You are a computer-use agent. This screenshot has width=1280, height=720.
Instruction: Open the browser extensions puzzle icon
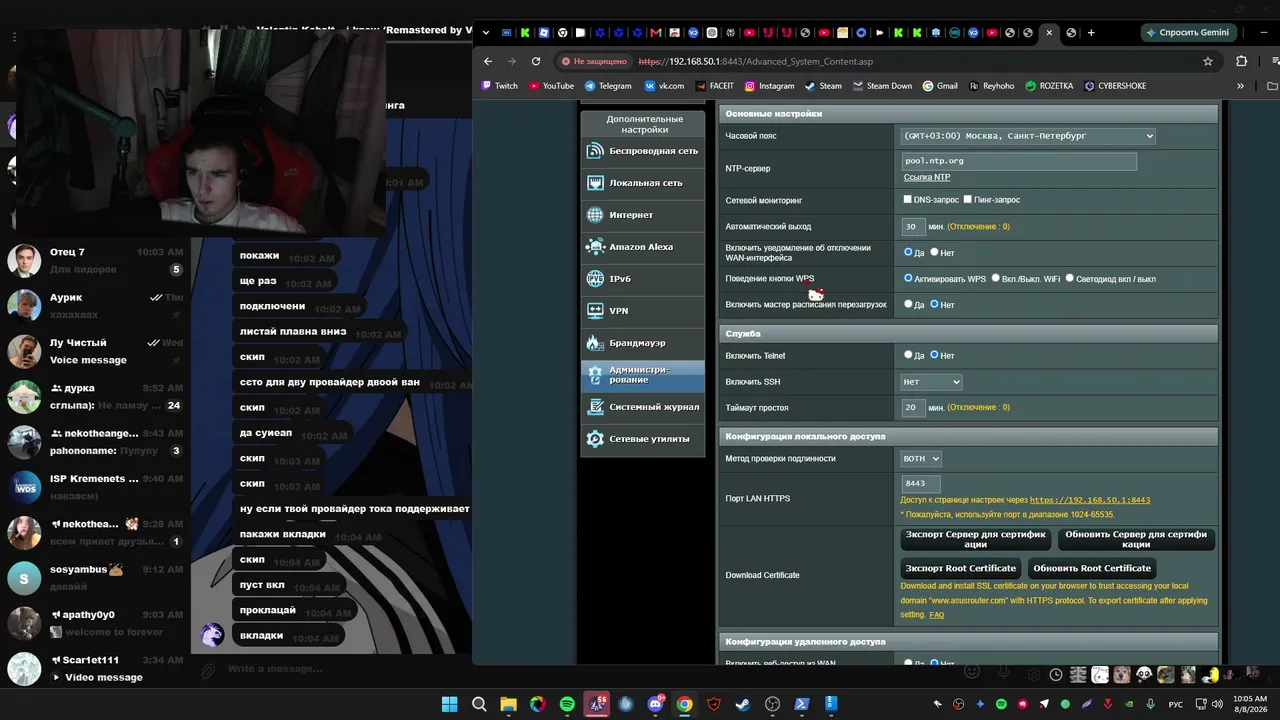[1242, 61]
